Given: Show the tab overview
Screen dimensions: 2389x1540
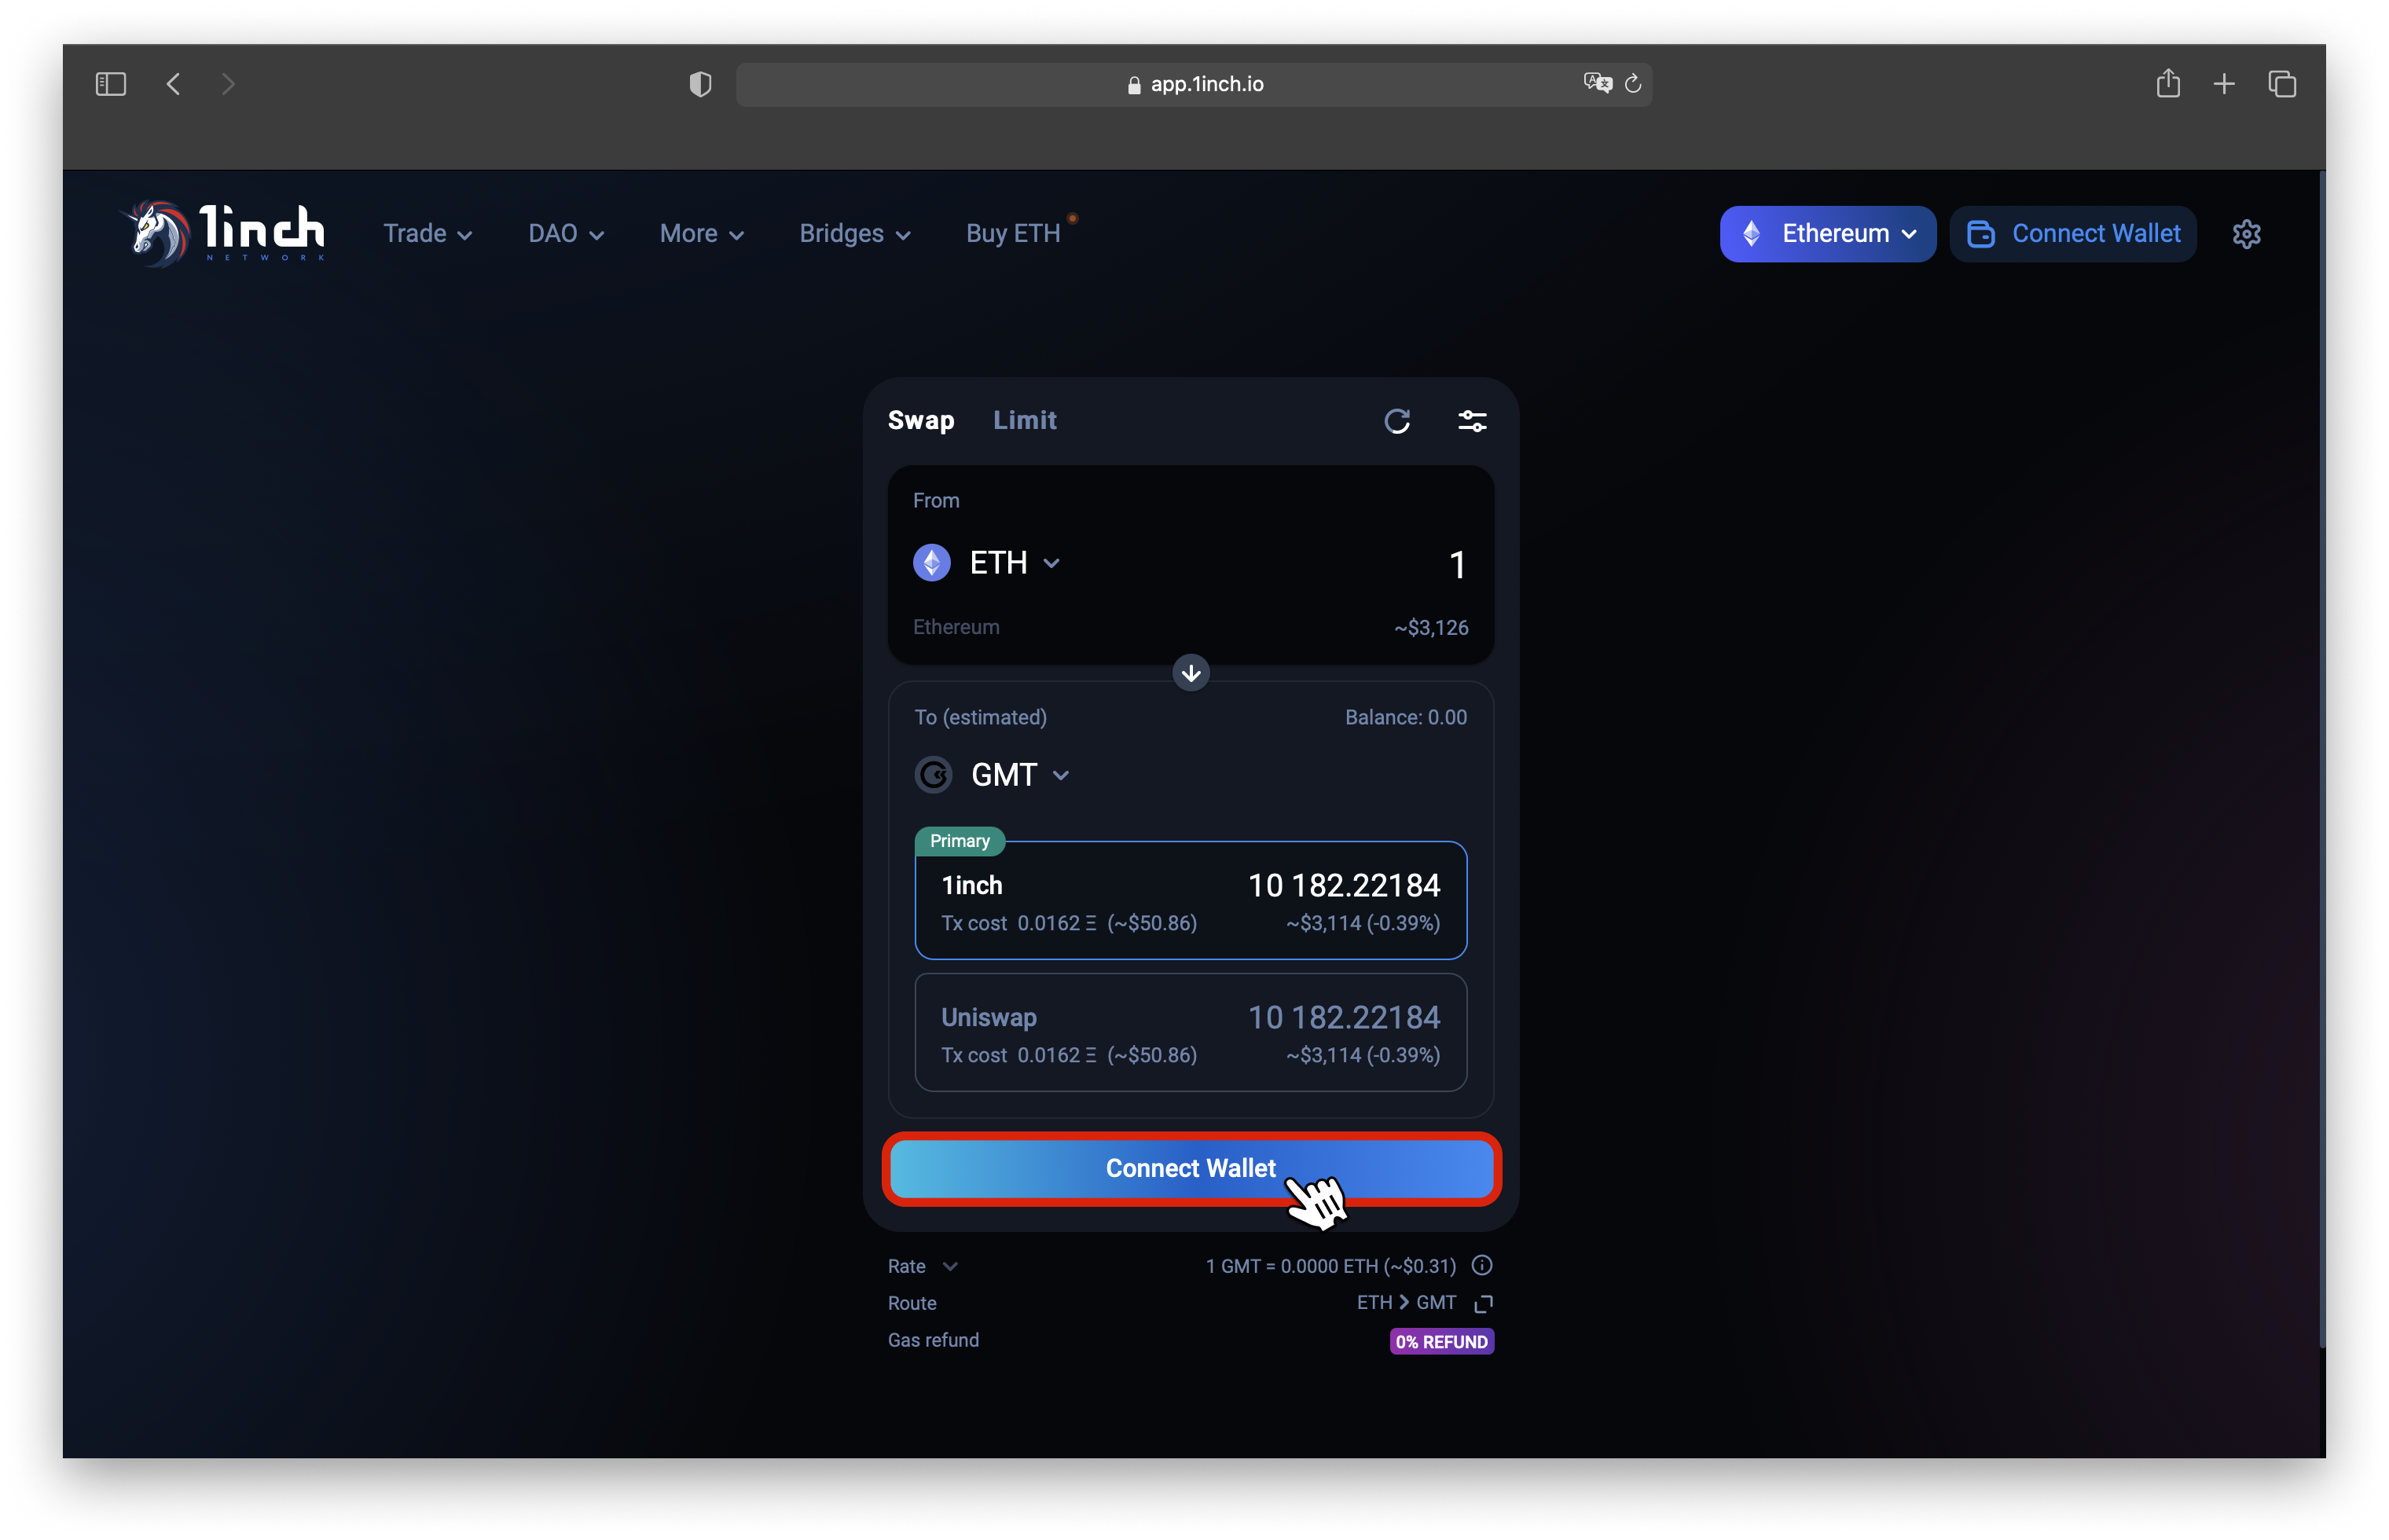Looking at the screenshot, I should tap(2281, 84).
